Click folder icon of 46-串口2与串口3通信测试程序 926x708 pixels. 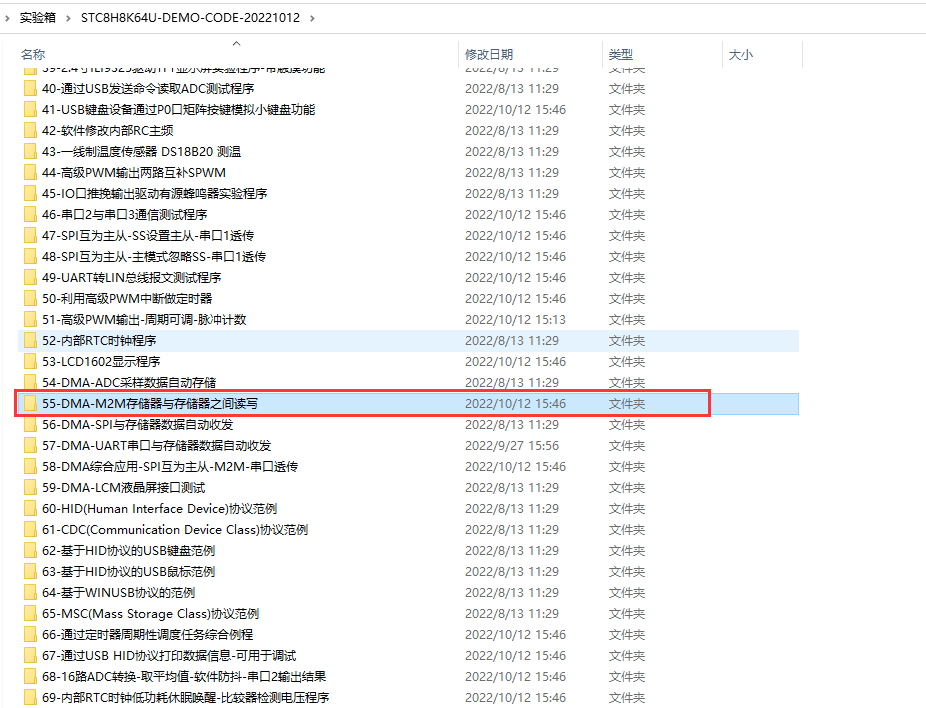pyautogui.click(x=30, y=215)
